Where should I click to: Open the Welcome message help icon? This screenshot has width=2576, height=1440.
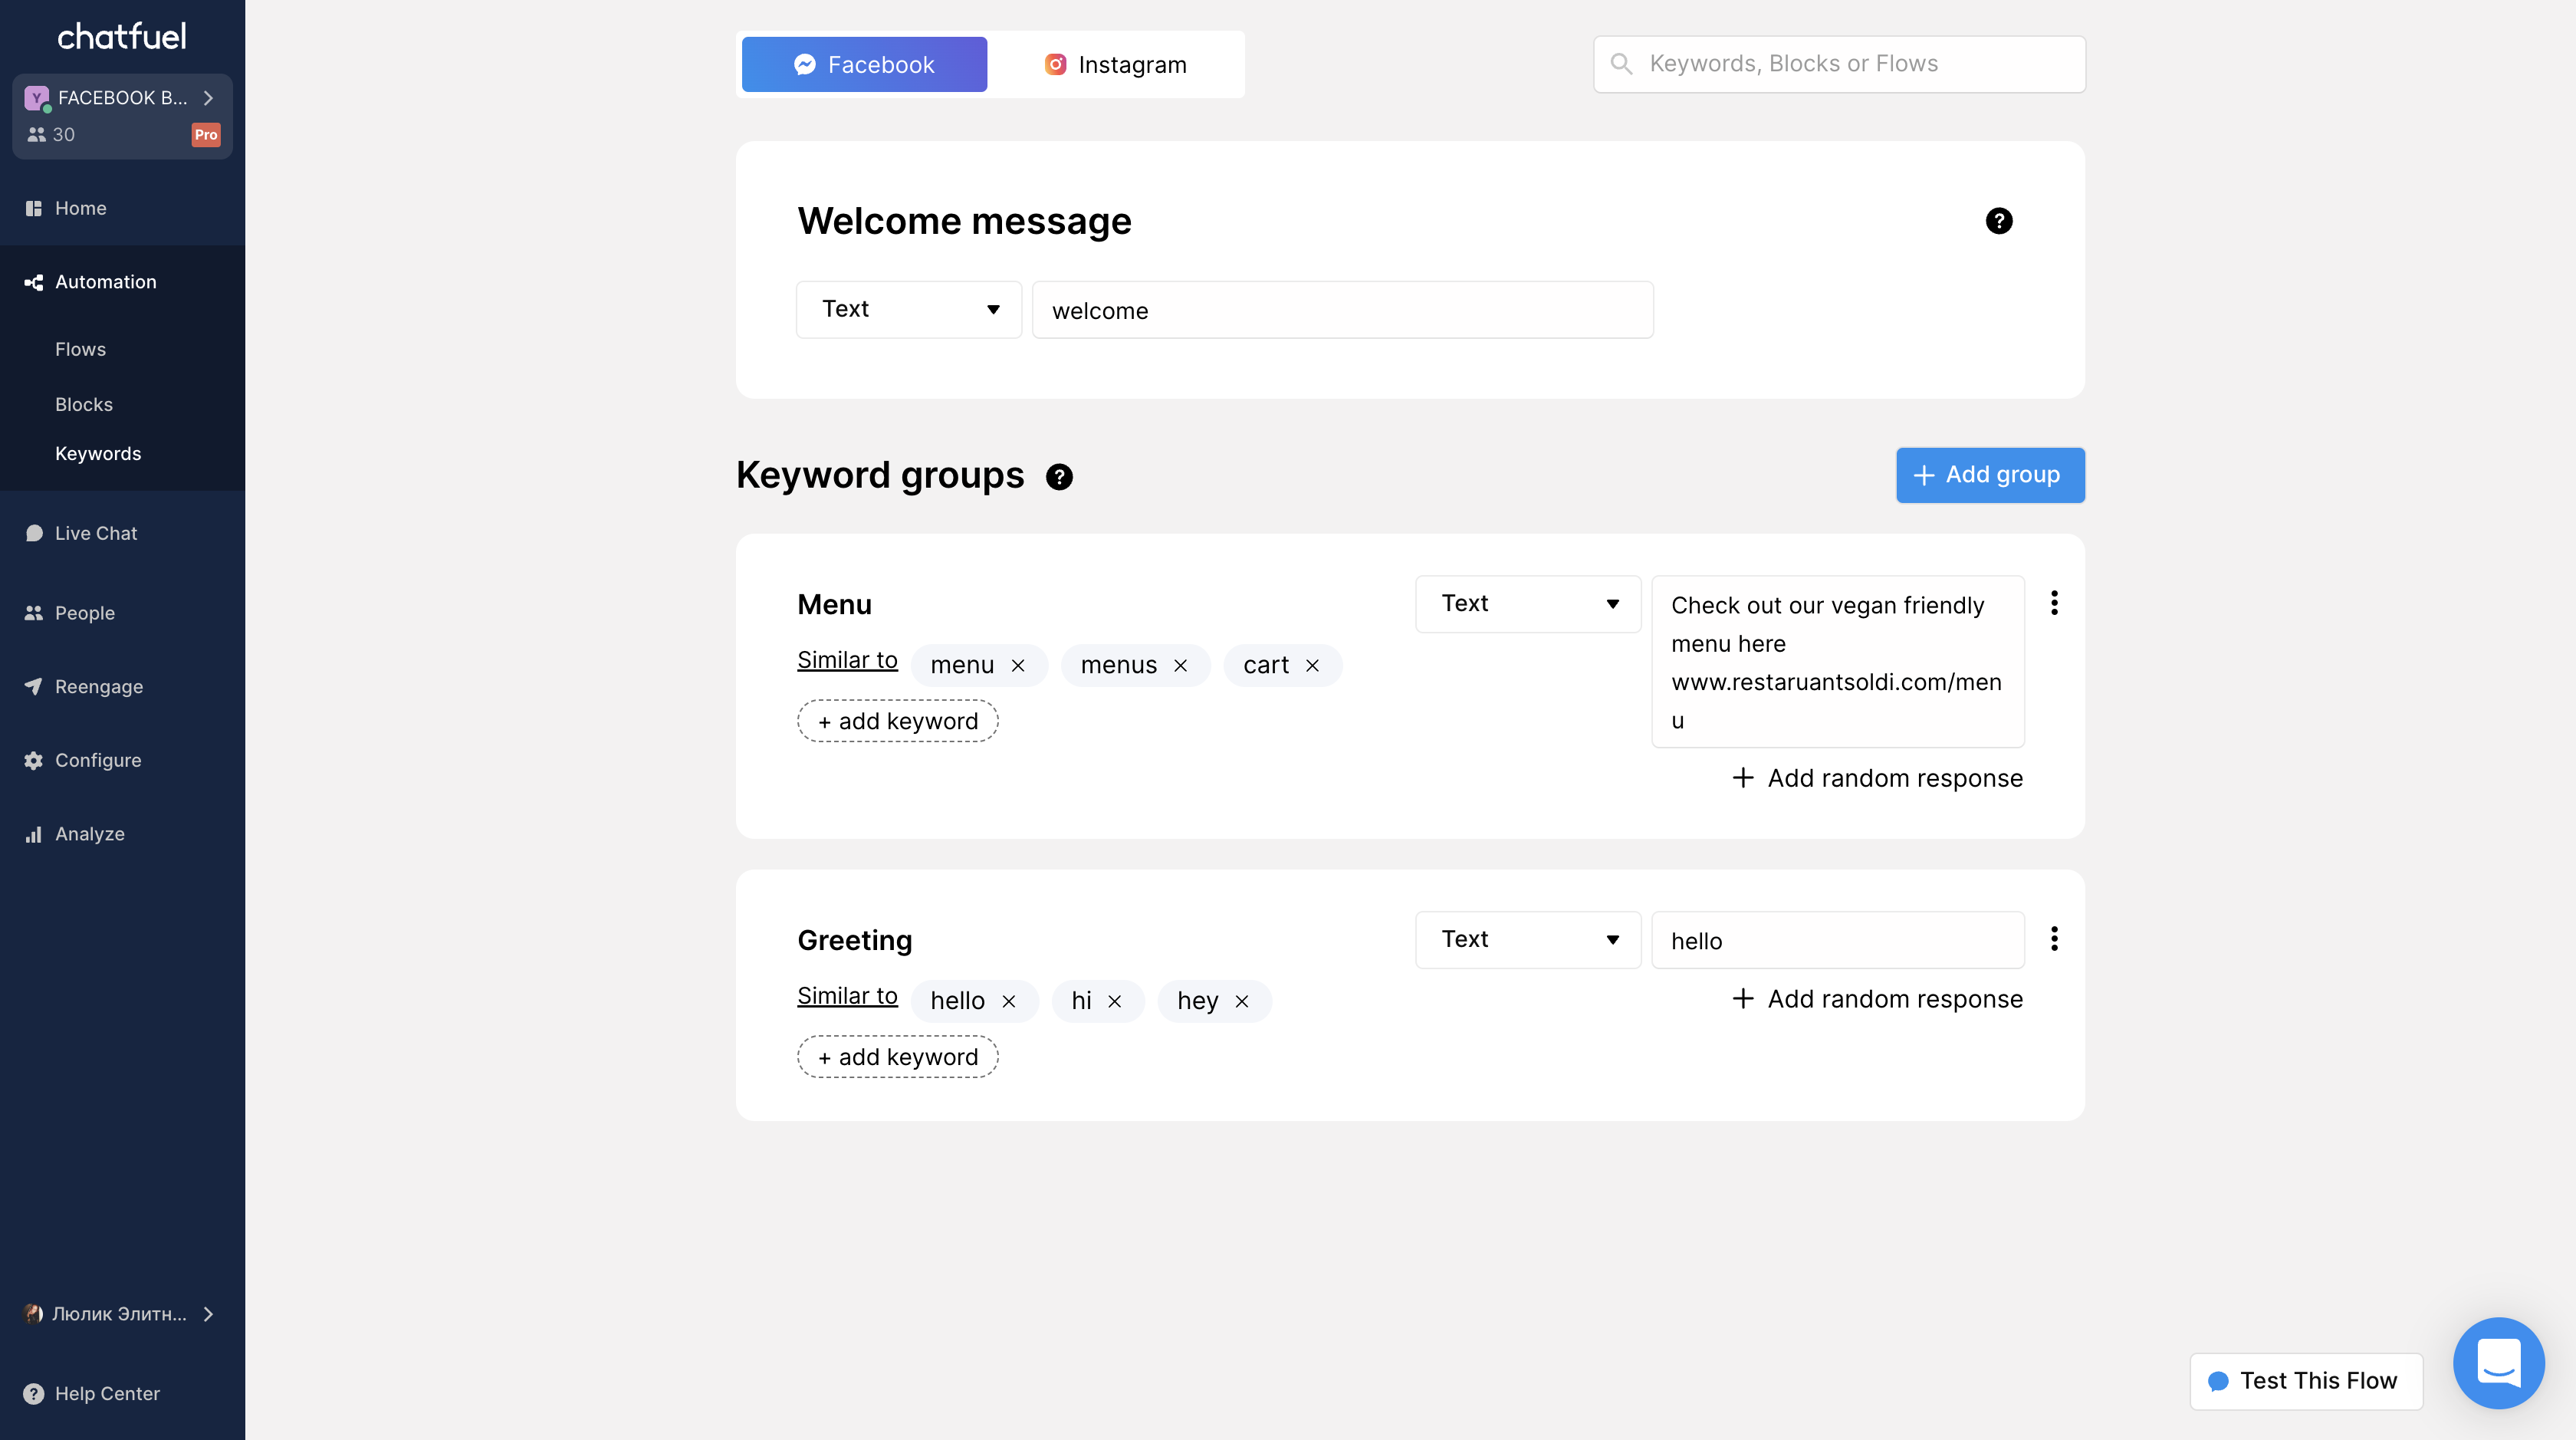pyautogui.click(x=1998, y=221)
